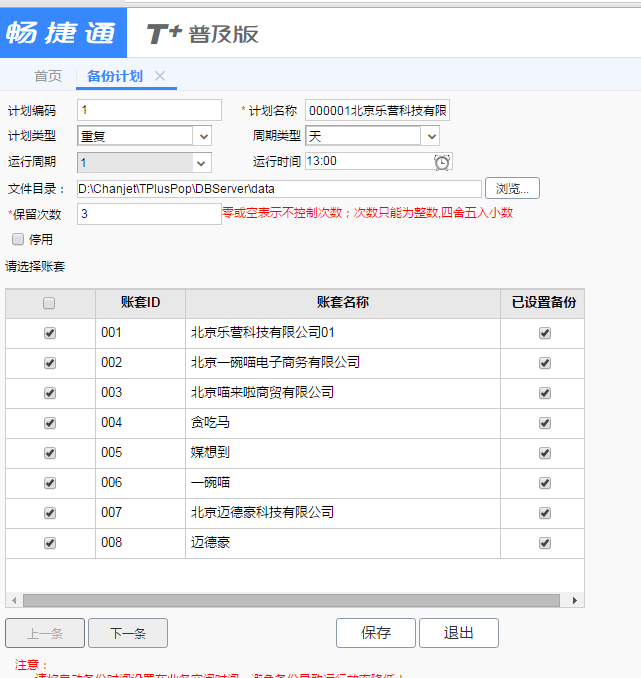
Task: Switch to the 首页 tab
Action: [48, 76]
